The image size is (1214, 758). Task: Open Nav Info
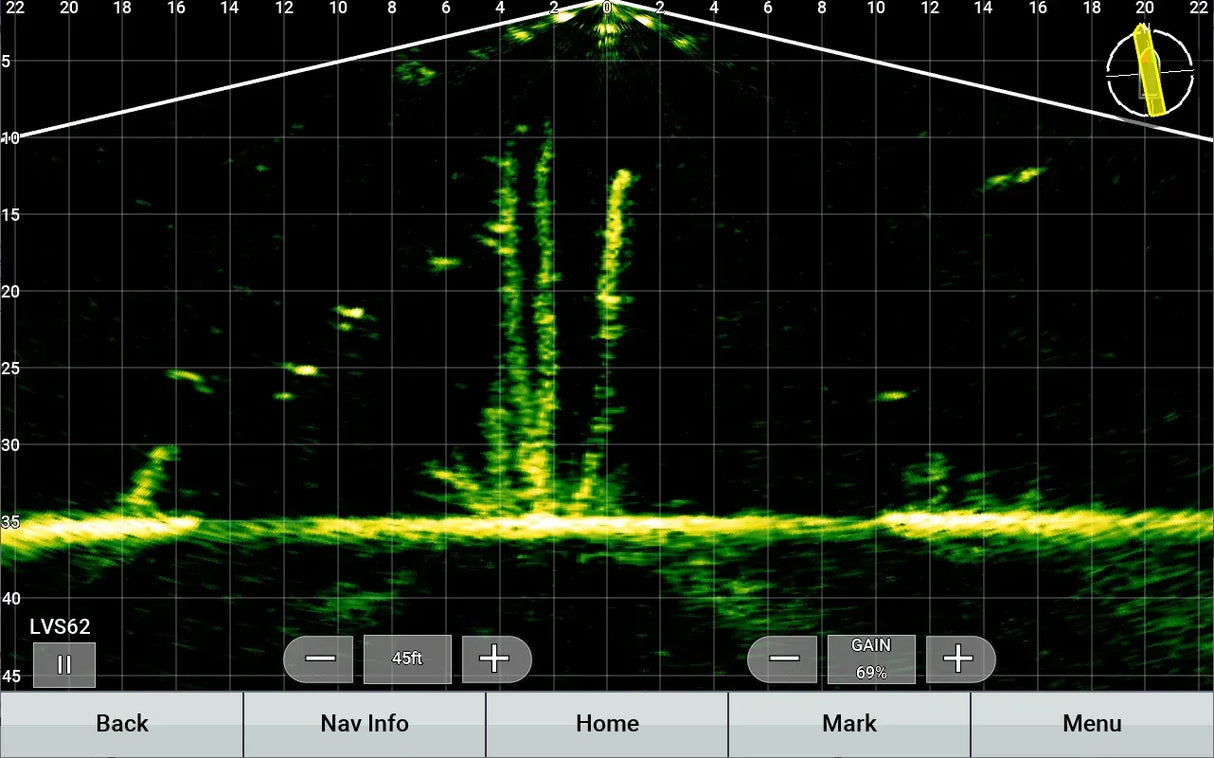(364, 723)
